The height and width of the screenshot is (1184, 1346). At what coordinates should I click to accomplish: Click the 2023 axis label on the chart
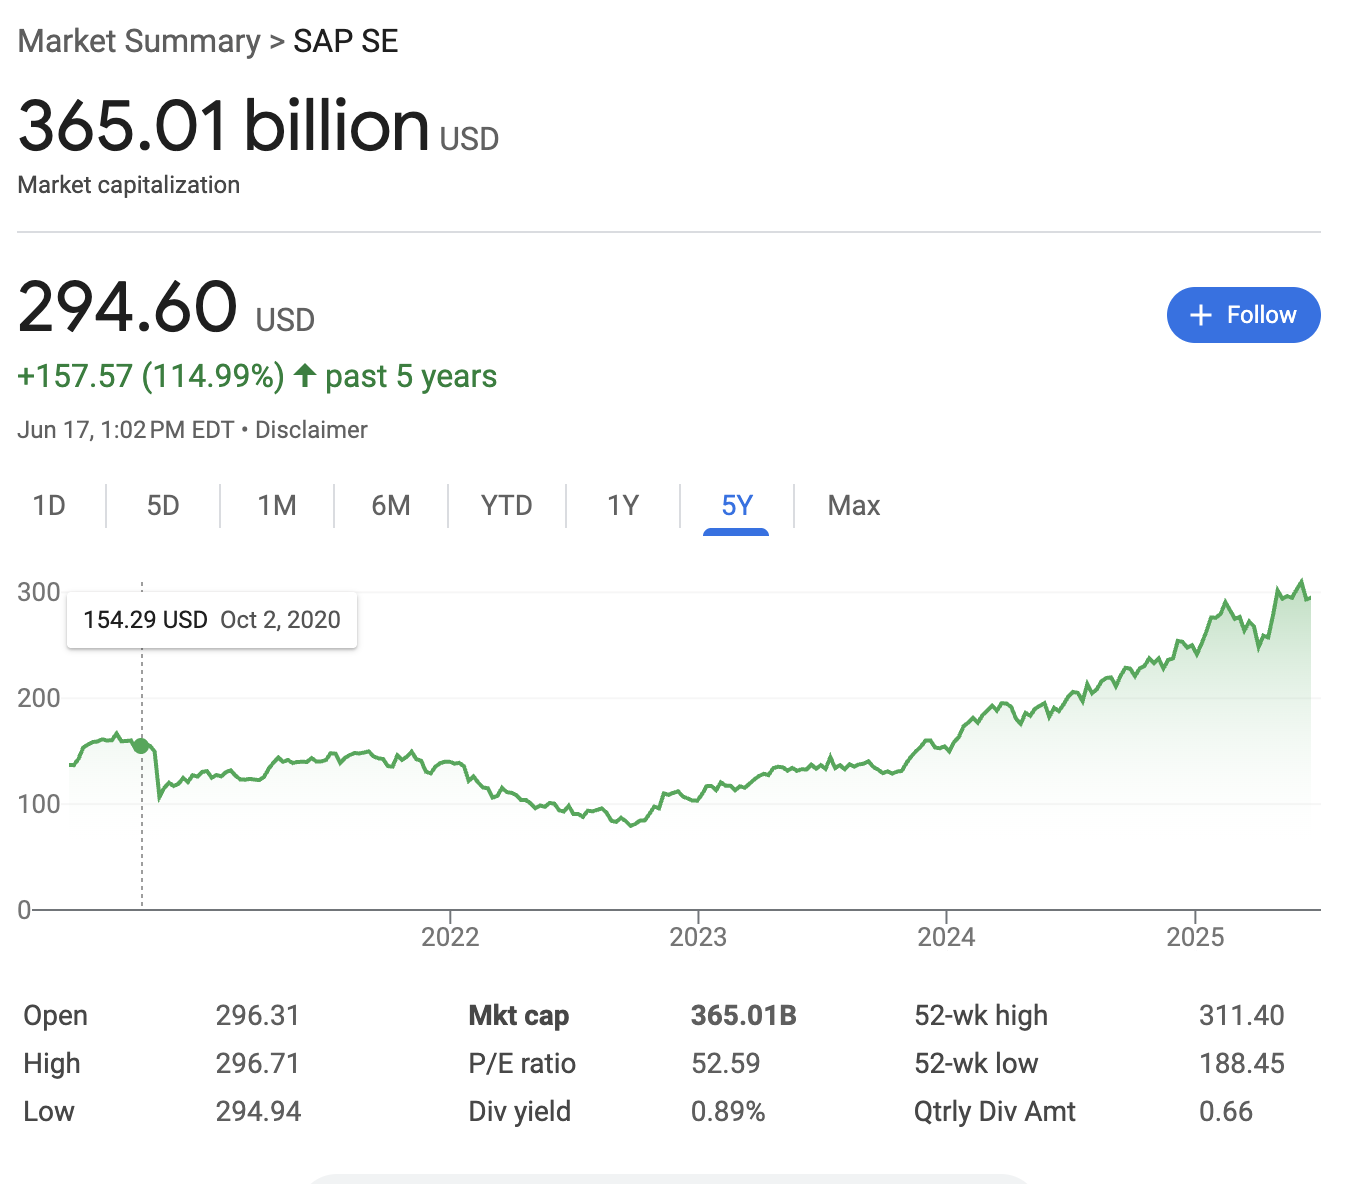point(700,937)
